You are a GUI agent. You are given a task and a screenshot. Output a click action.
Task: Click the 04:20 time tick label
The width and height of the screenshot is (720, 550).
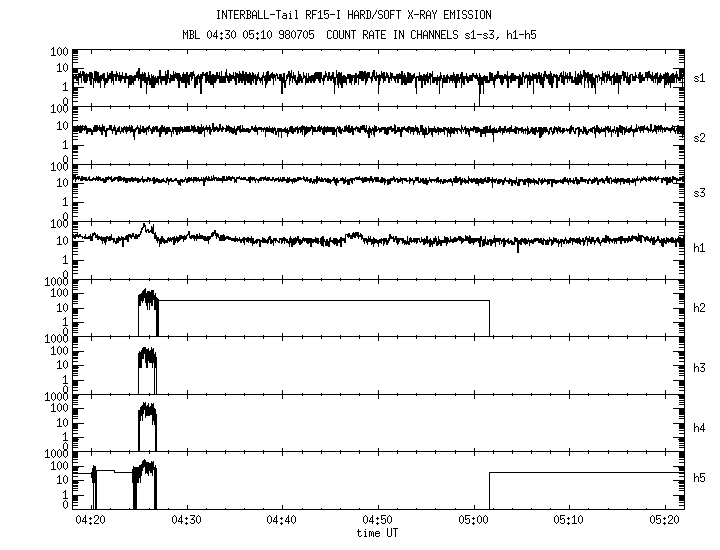coord(91,521)
